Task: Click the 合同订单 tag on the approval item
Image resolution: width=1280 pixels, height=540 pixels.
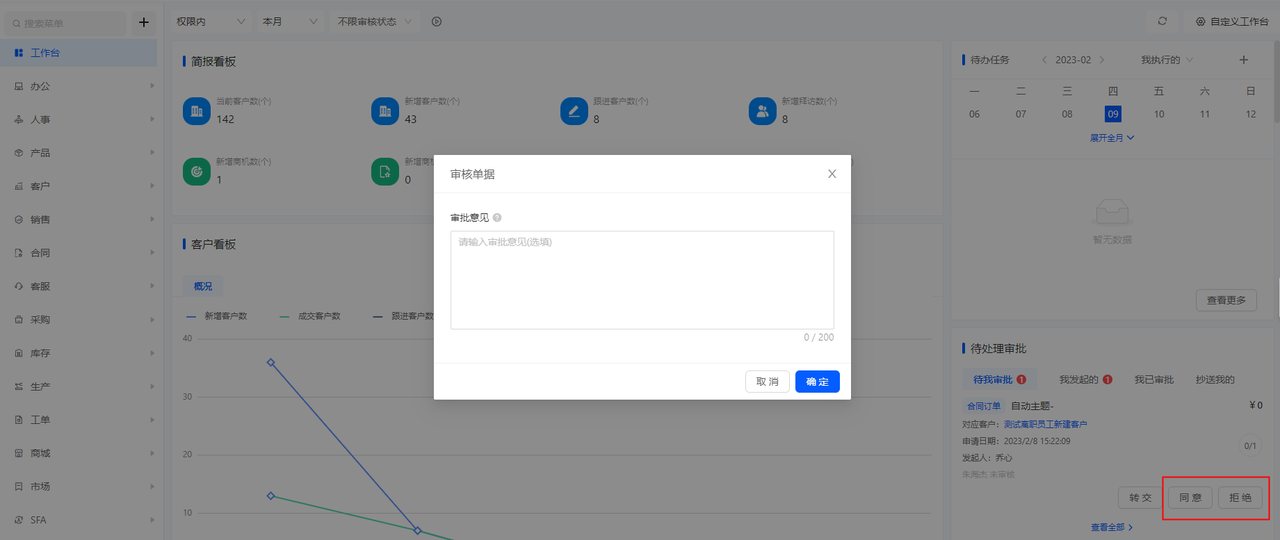Action: click(984, 406)
